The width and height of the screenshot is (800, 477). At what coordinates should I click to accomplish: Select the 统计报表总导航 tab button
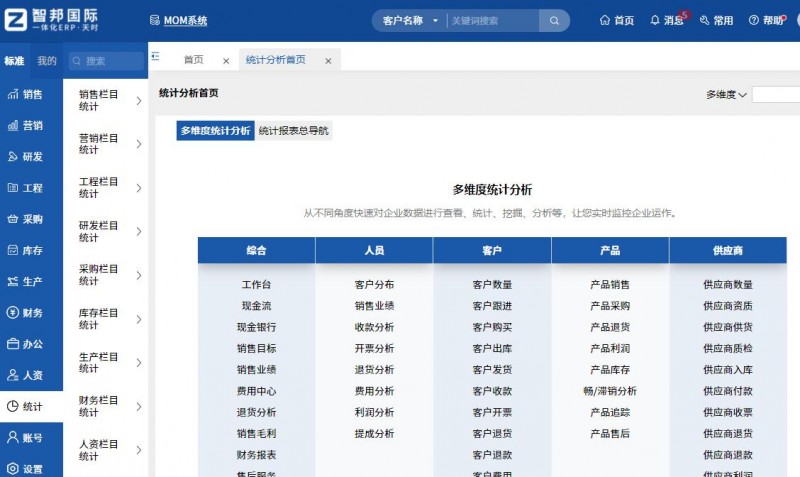[x=293, y=131]
